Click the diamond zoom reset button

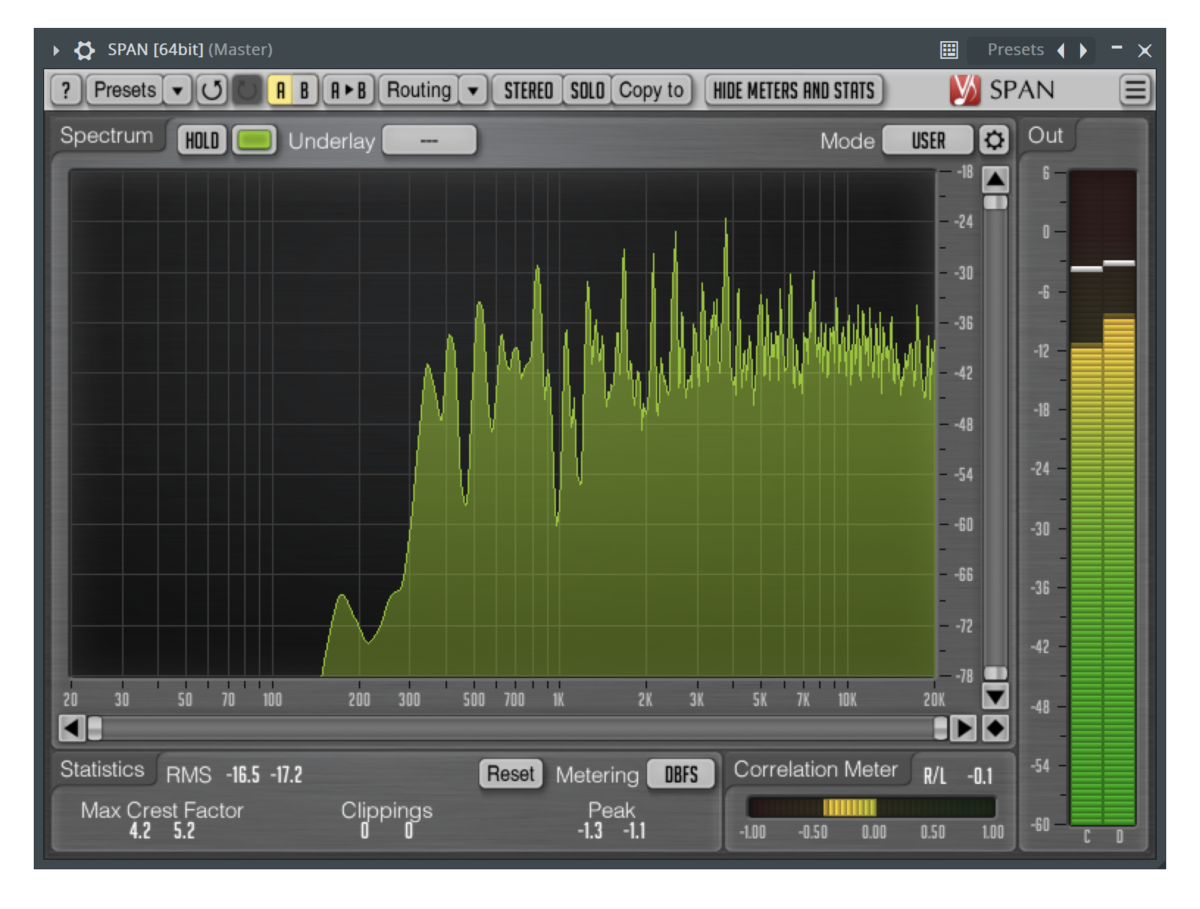click(995, 728)
